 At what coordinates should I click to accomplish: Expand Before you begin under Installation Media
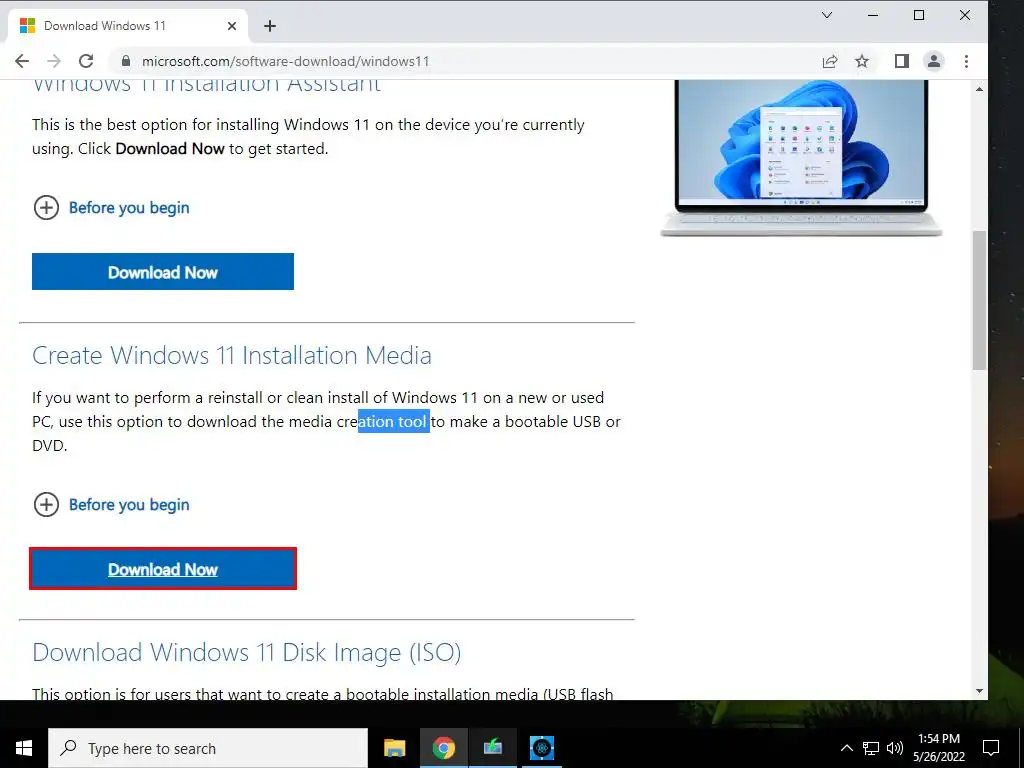(112, 505)
